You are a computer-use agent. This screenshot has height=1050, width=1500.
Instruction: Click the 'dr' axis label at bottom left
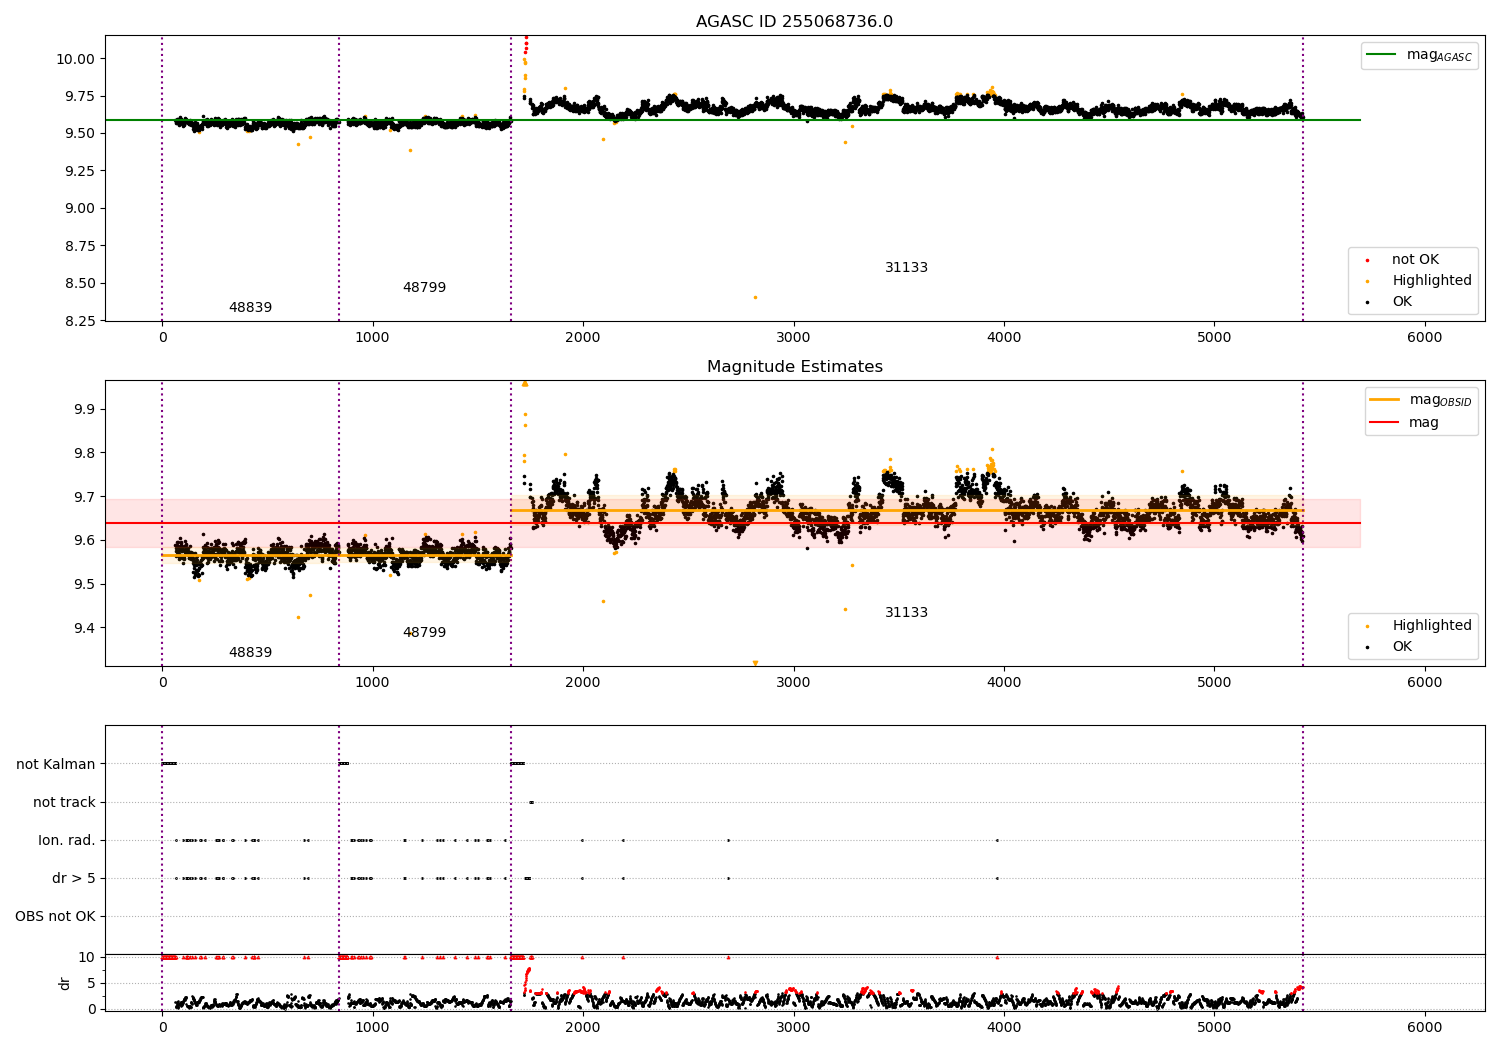pos(65,983)
